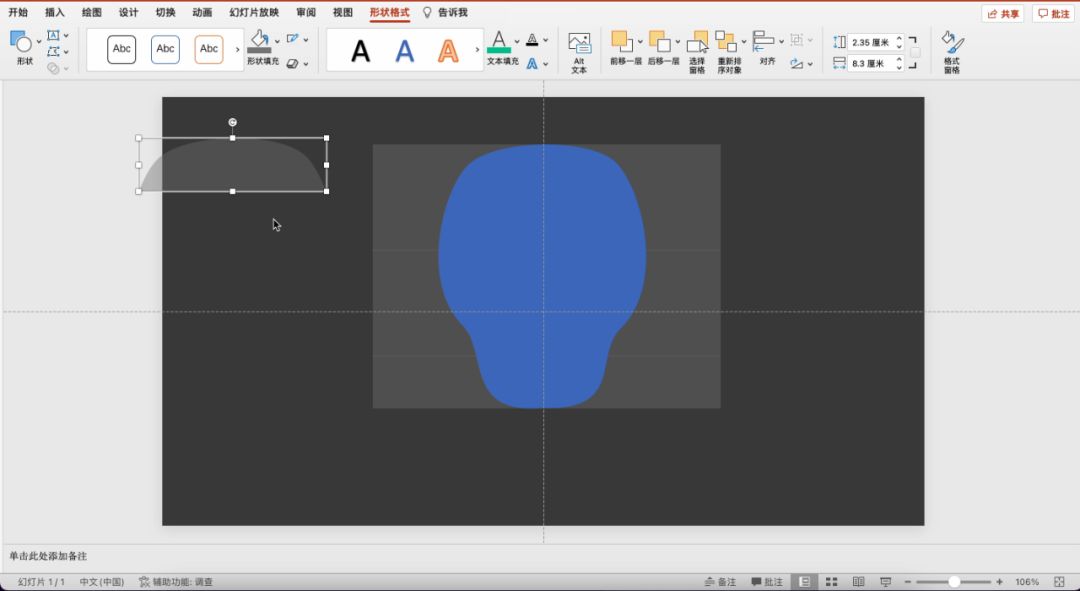Apply the blue A WordArt style

pos(405,51)
